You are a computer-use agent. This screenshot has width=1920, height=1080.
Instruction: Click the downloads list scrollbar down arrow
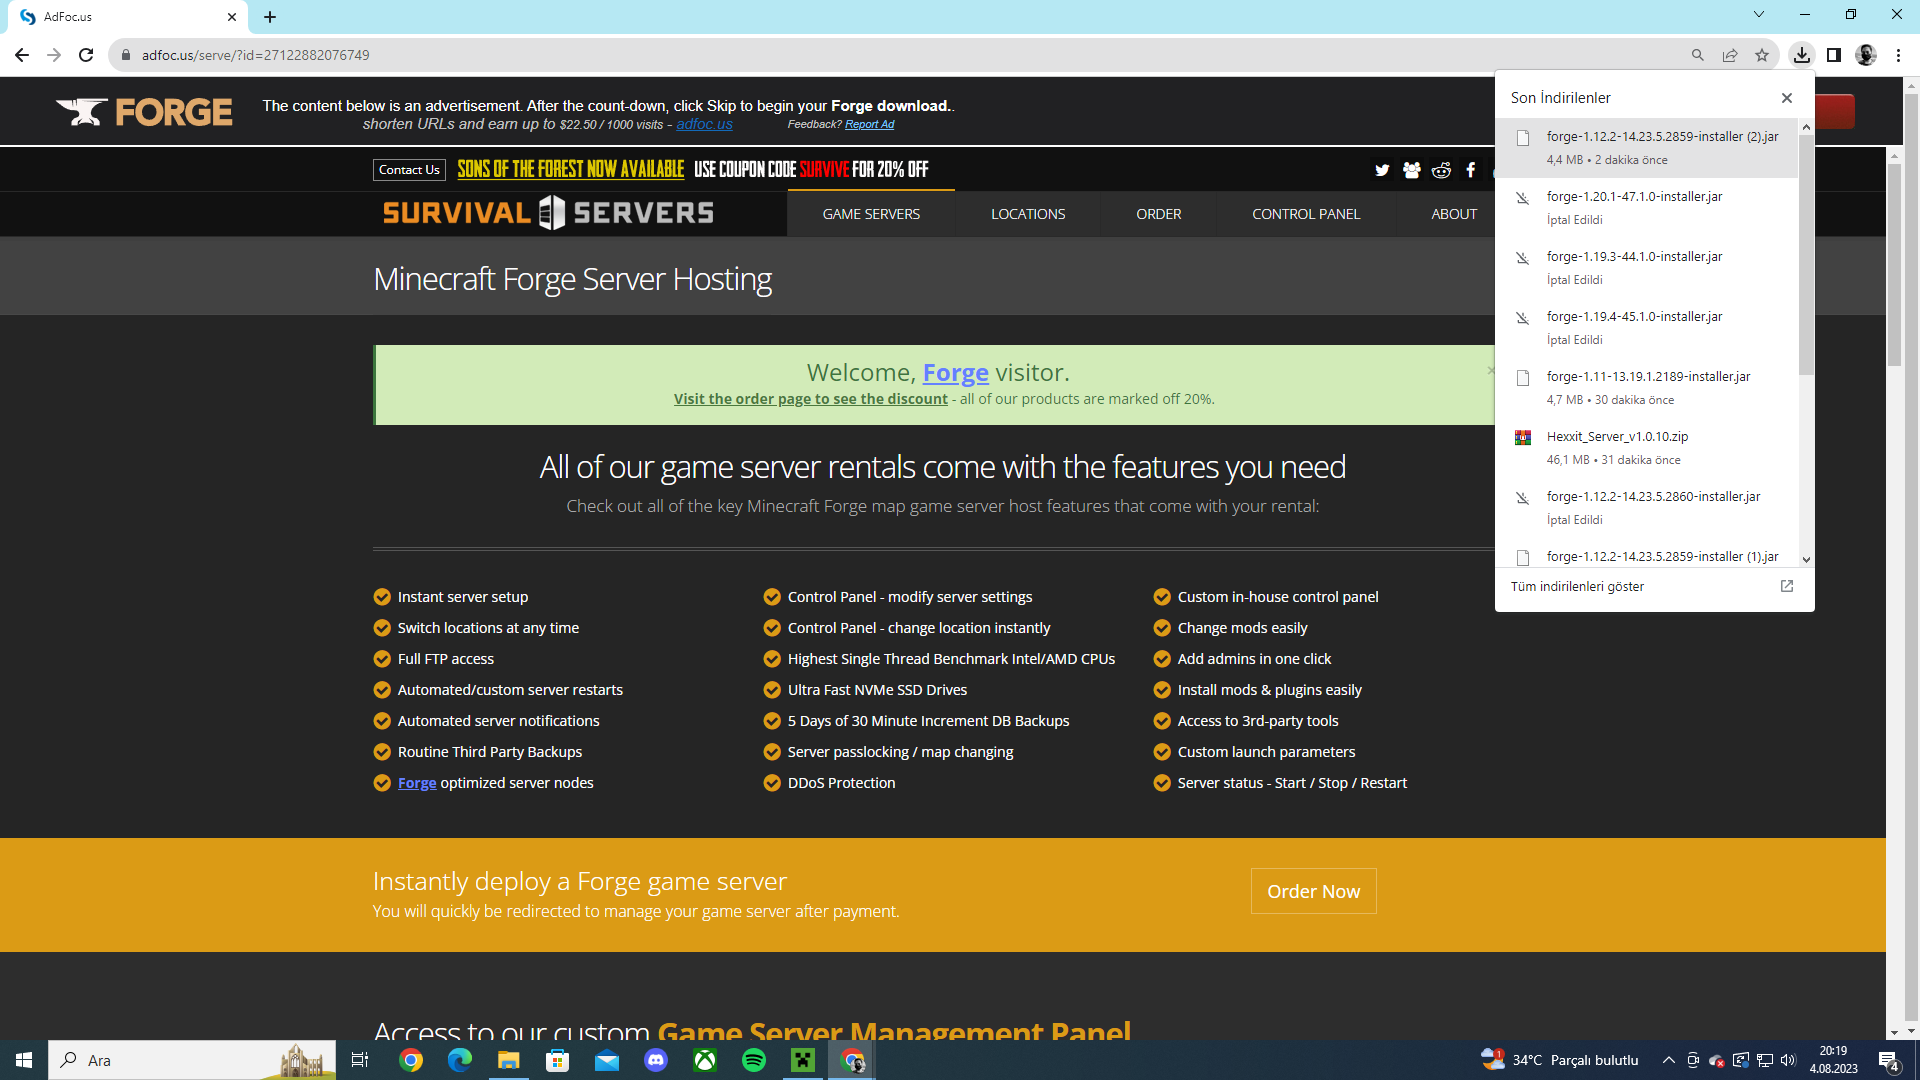coord(1806,559)
